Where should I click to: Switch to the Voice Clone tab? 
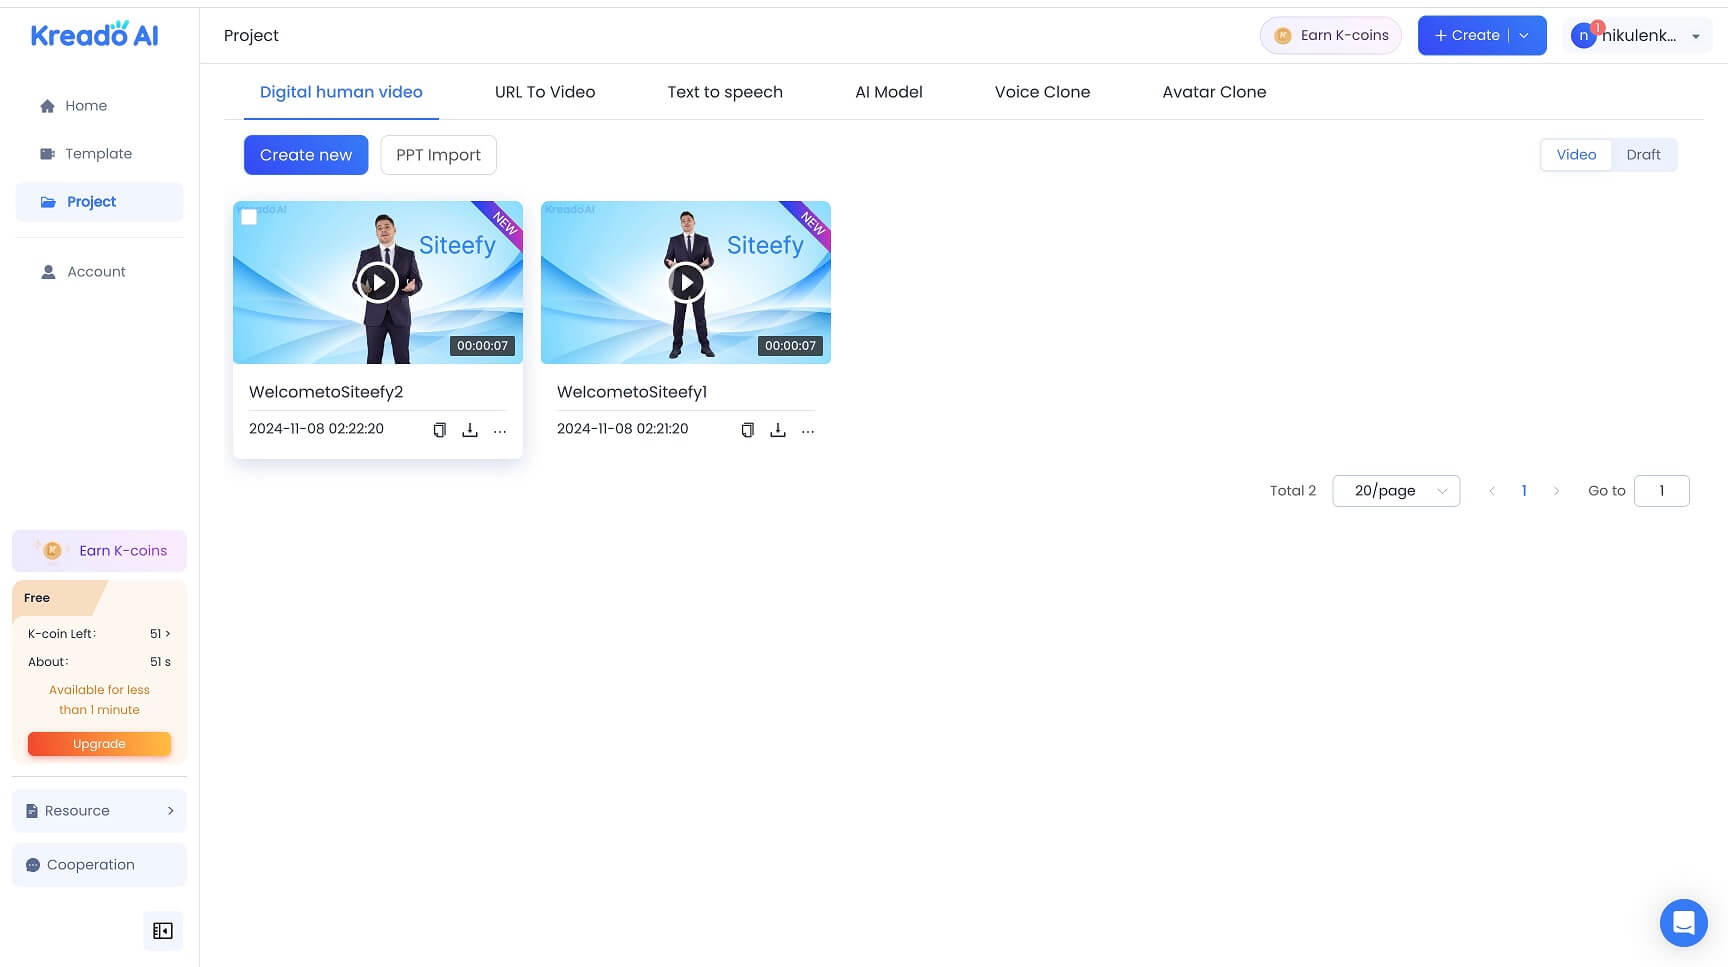click(x=1042, y=92)
